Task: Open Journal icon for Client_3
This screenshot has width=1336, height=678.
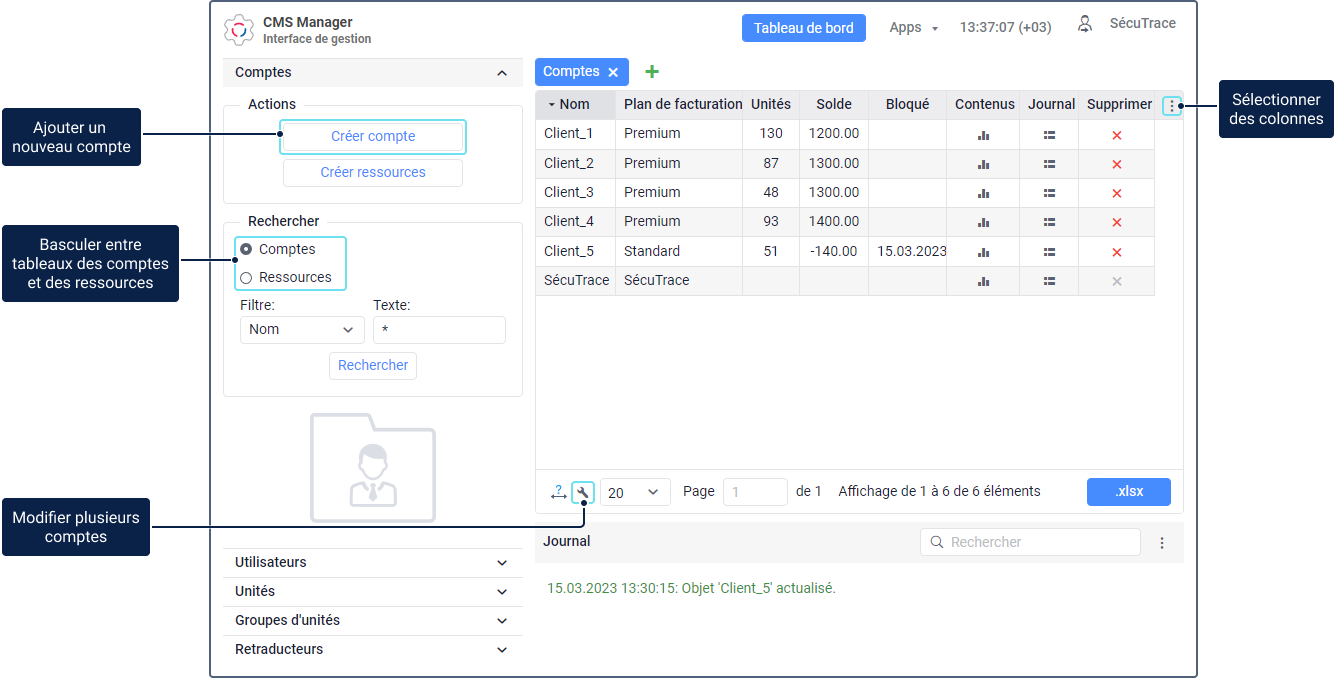Action: click(x=1049, y=193)
